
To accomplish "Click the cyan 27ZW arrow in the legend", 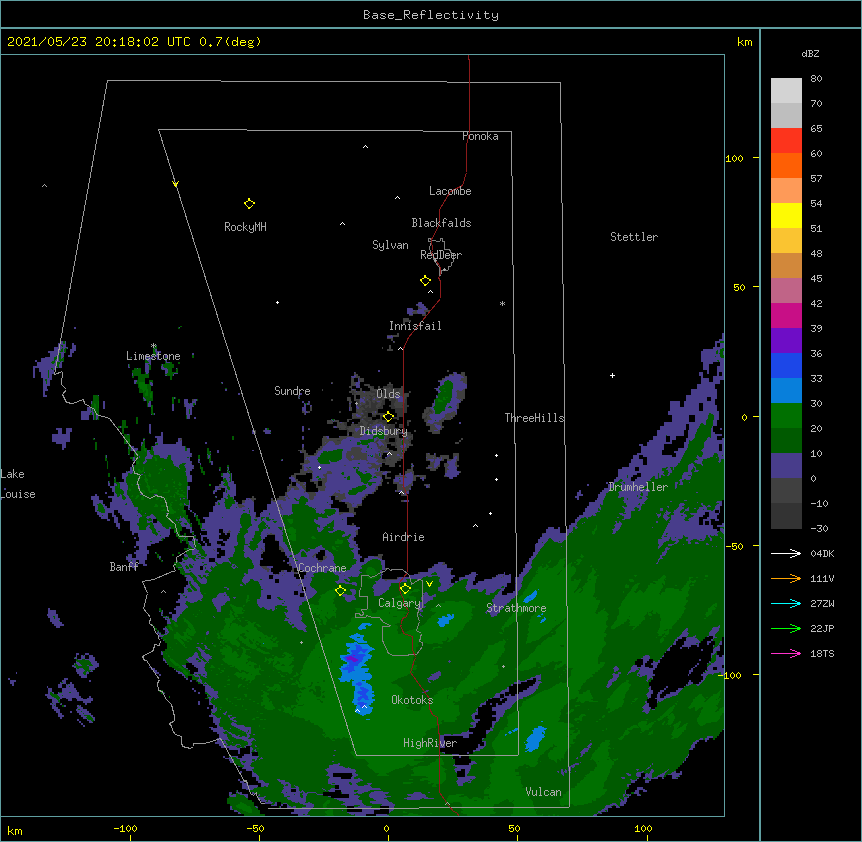I will pyautogui.click(x=786, y=603).
